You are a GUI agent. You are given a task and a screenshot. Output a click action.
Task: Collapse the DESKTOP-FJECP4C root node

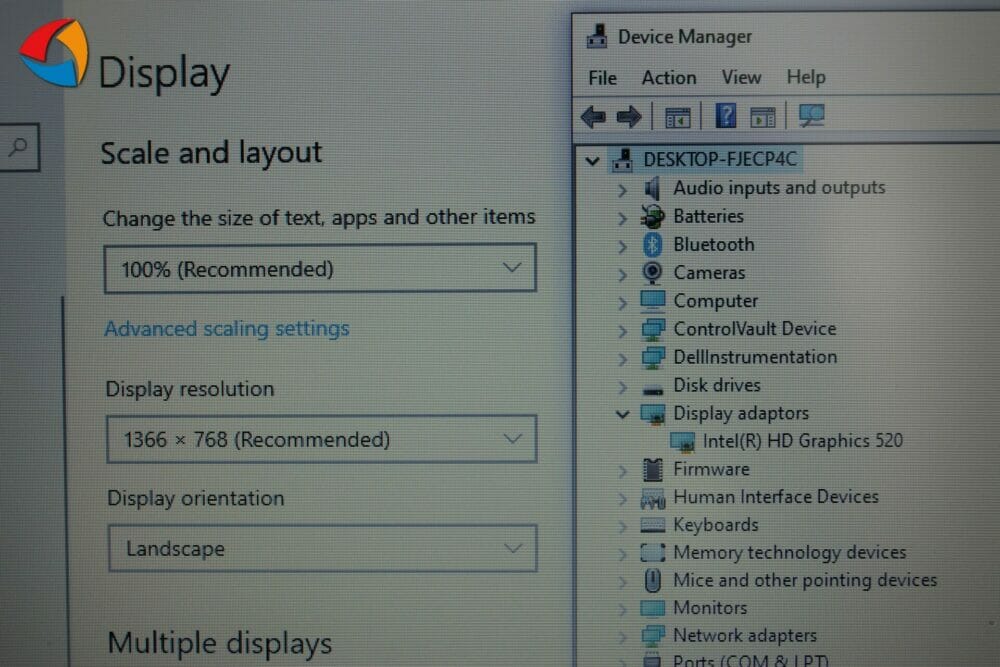point(592,161)
